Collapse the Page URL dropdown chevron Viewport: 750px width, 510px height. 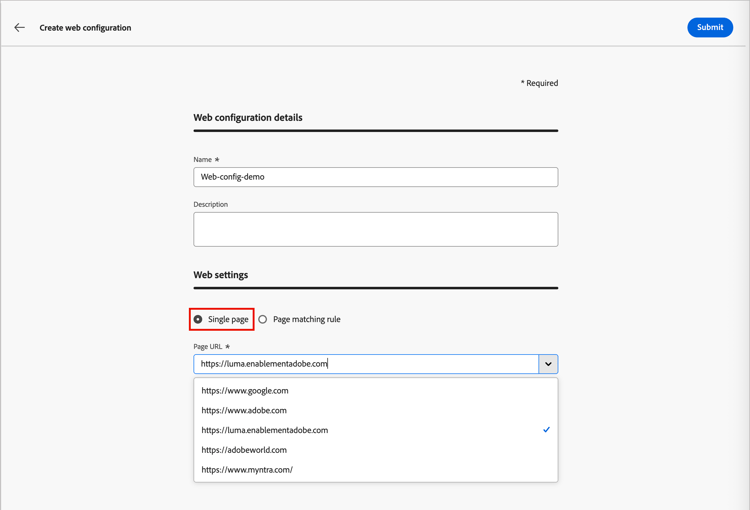(x=548, y=364)
